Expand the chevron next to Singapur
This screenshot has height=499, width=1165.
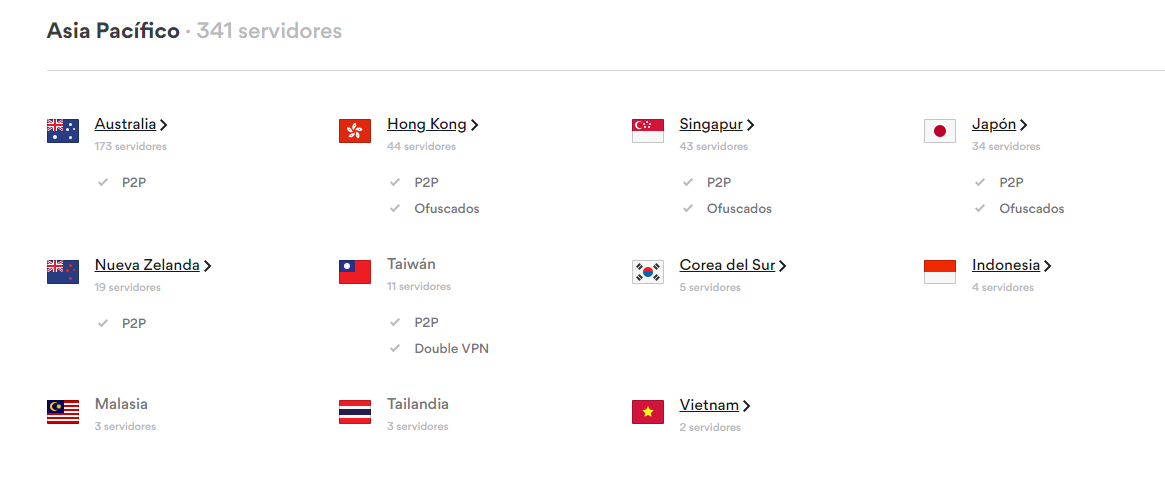pyautogui.click(x=750, y=125)
